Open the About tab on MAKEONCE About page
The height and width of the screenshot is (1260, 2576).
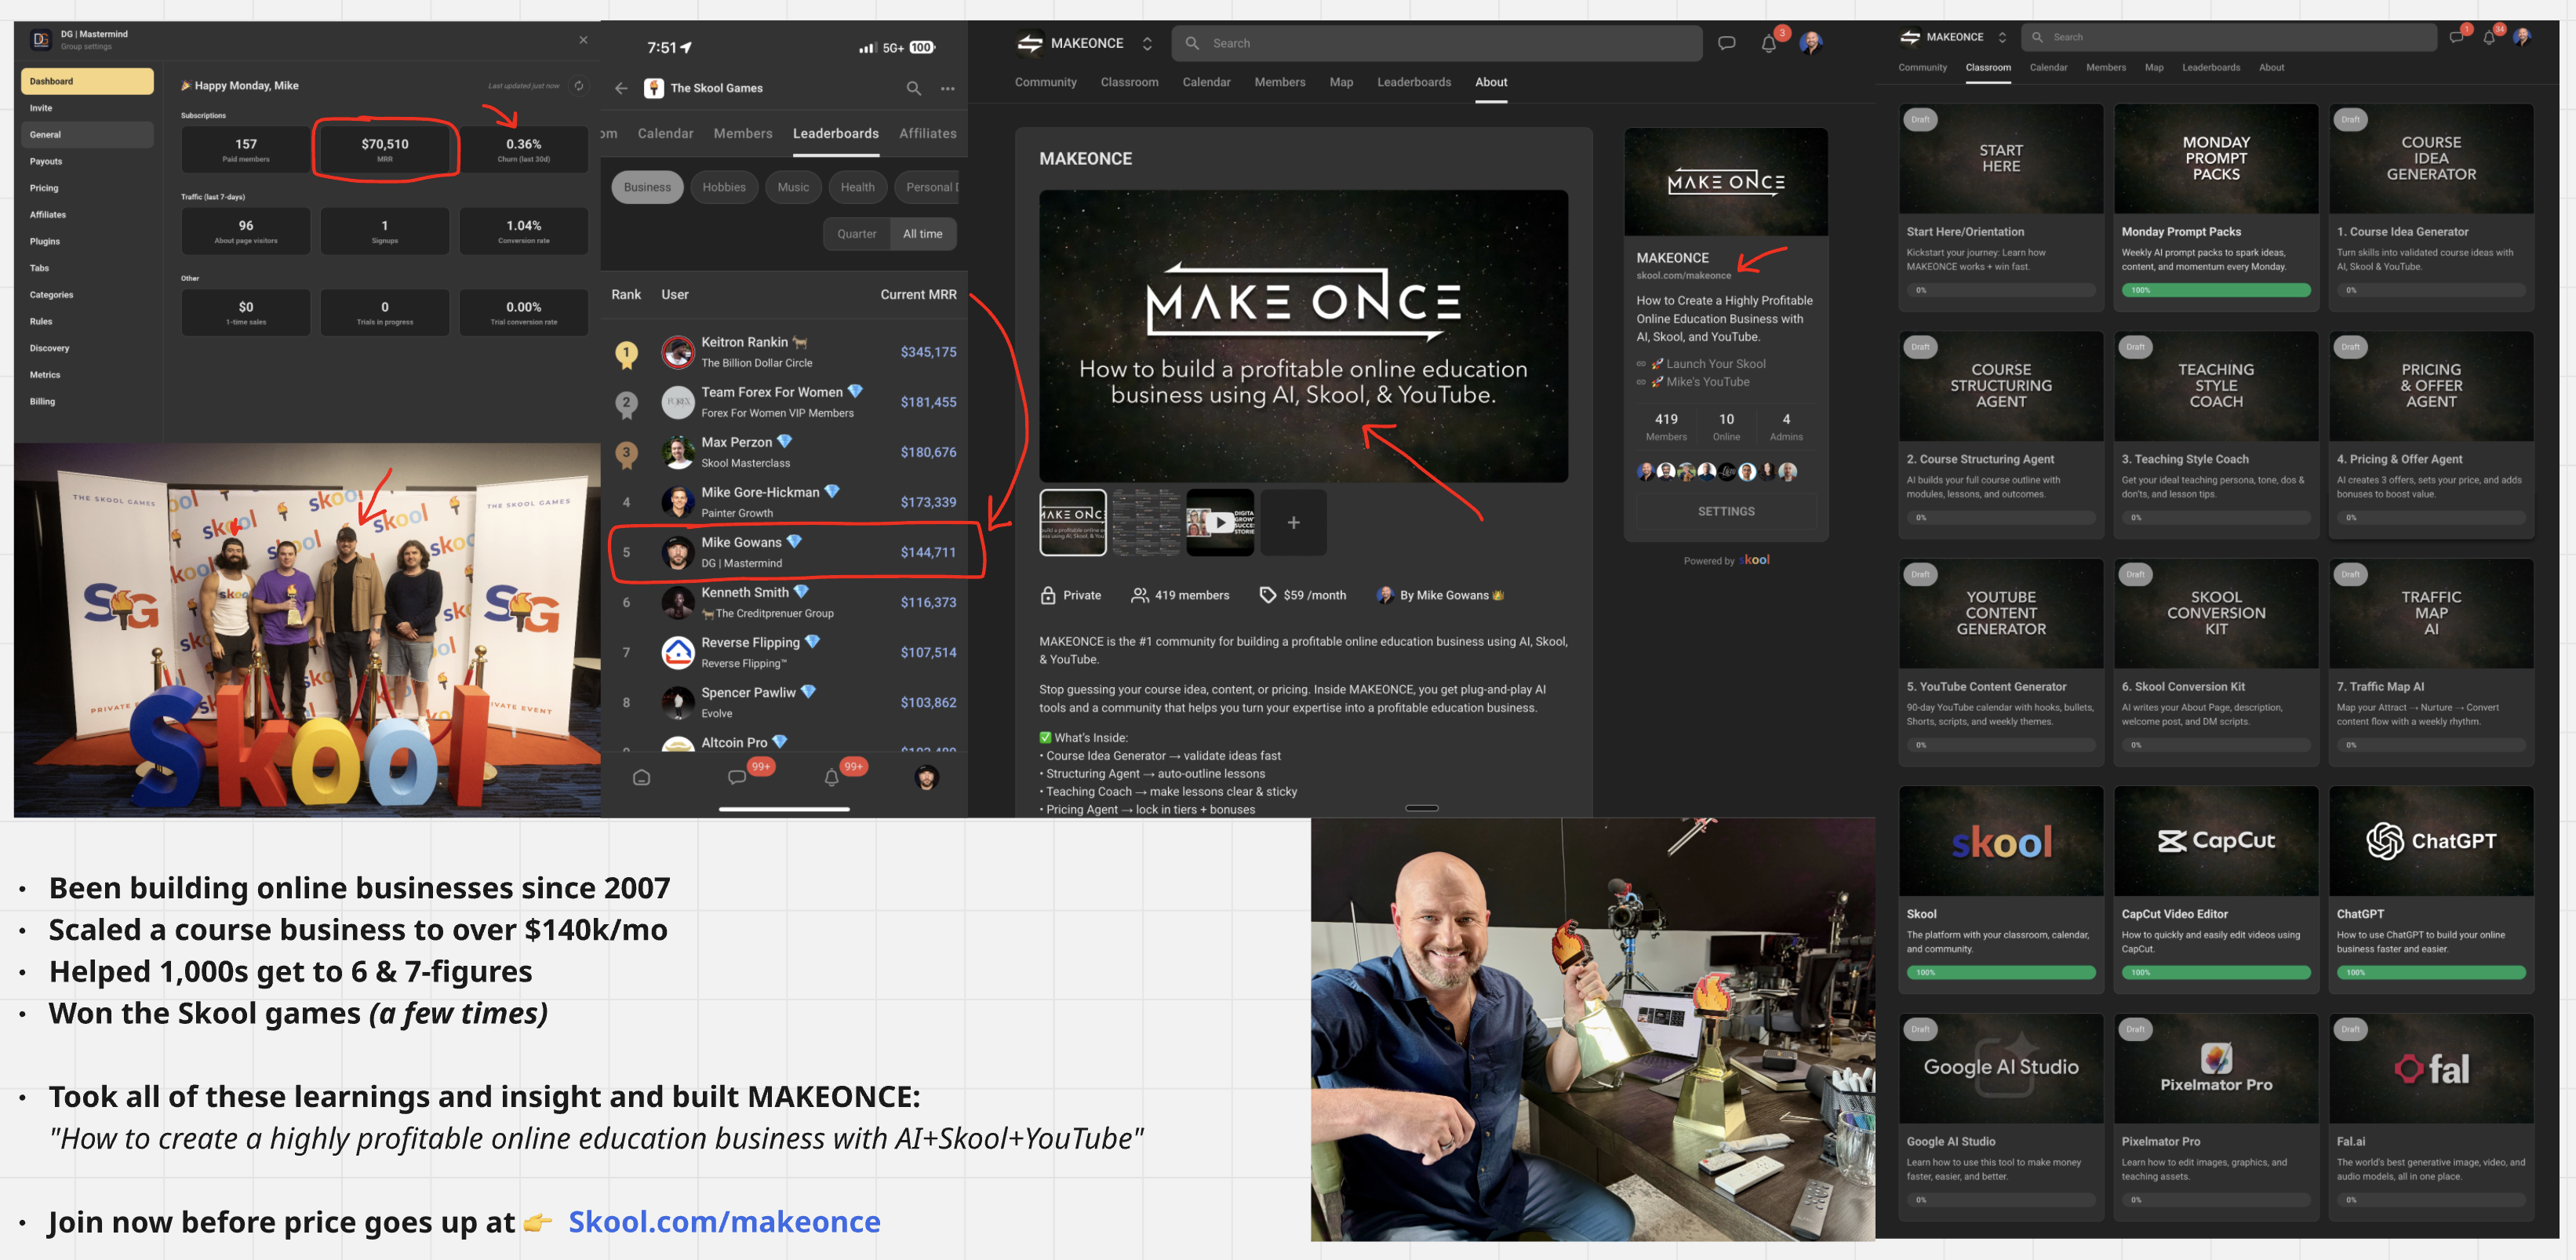[1490, 82]
